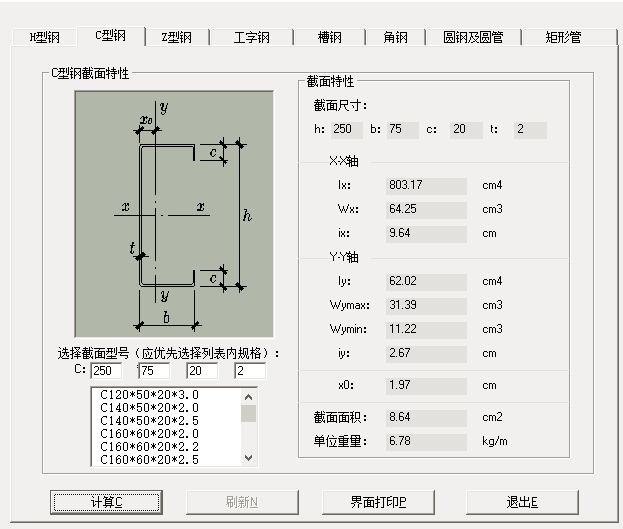
Task: Select C120*50*20*3.0 in the list
Action: (x=166, y=395)
